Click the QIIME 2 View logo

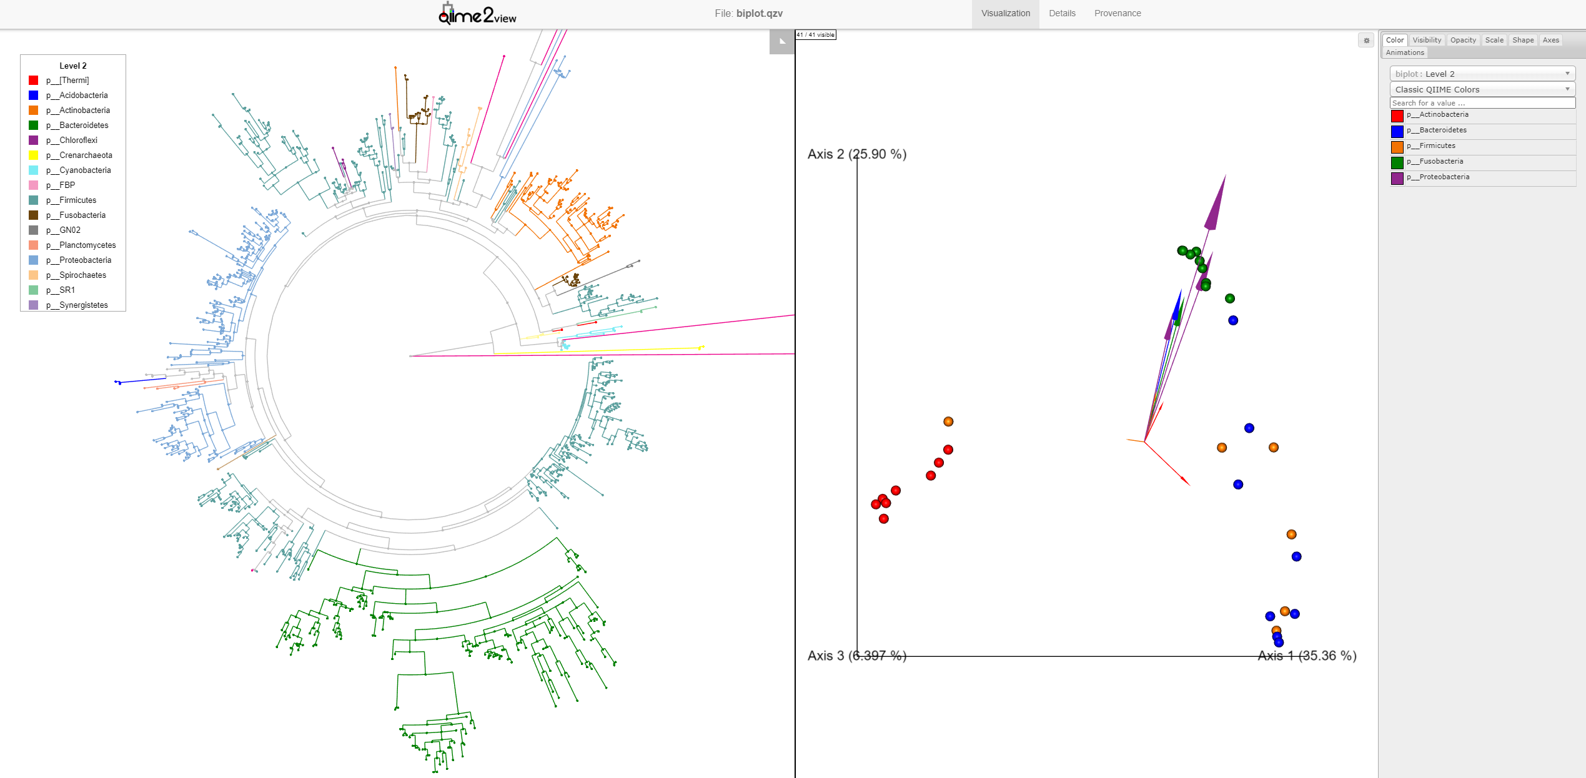point(478,14)
